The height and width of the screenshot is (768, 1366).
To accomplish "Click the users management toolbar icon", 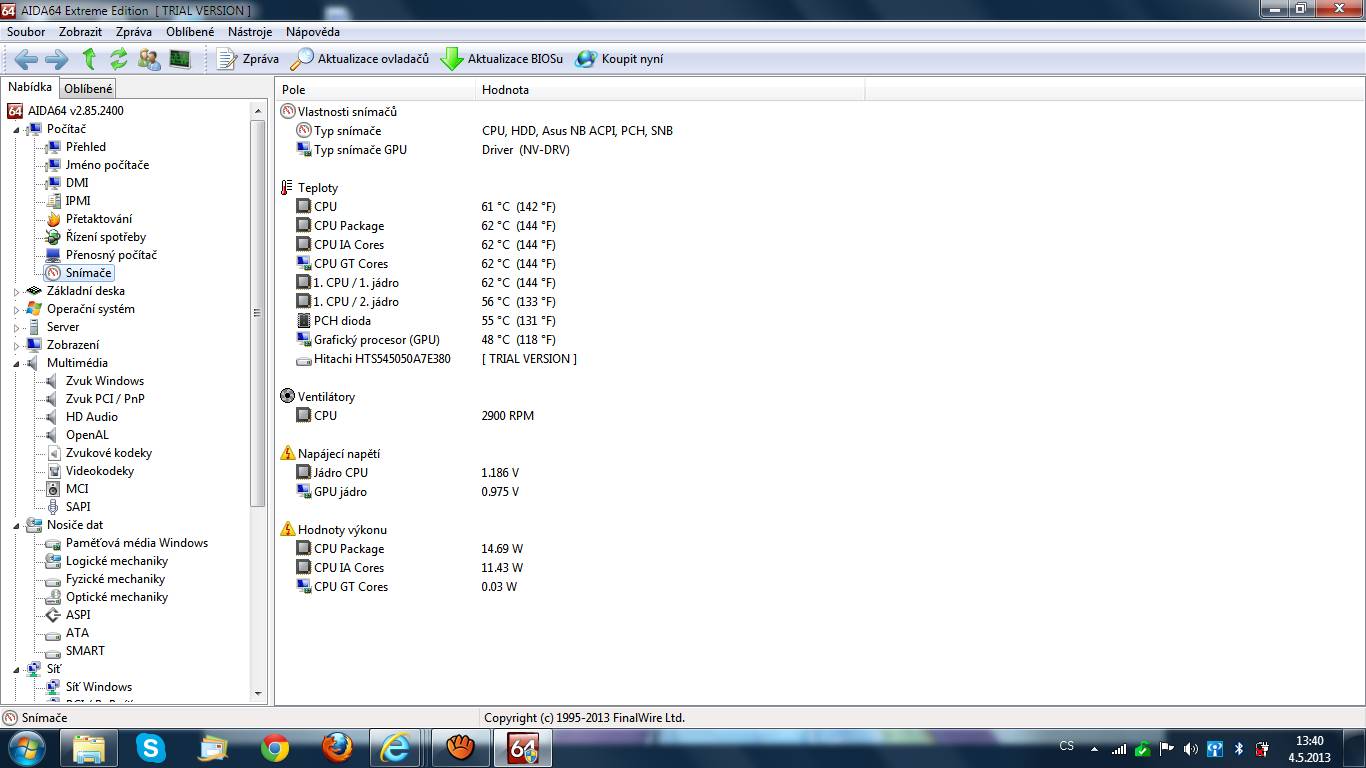I will (x=149, y=59).
